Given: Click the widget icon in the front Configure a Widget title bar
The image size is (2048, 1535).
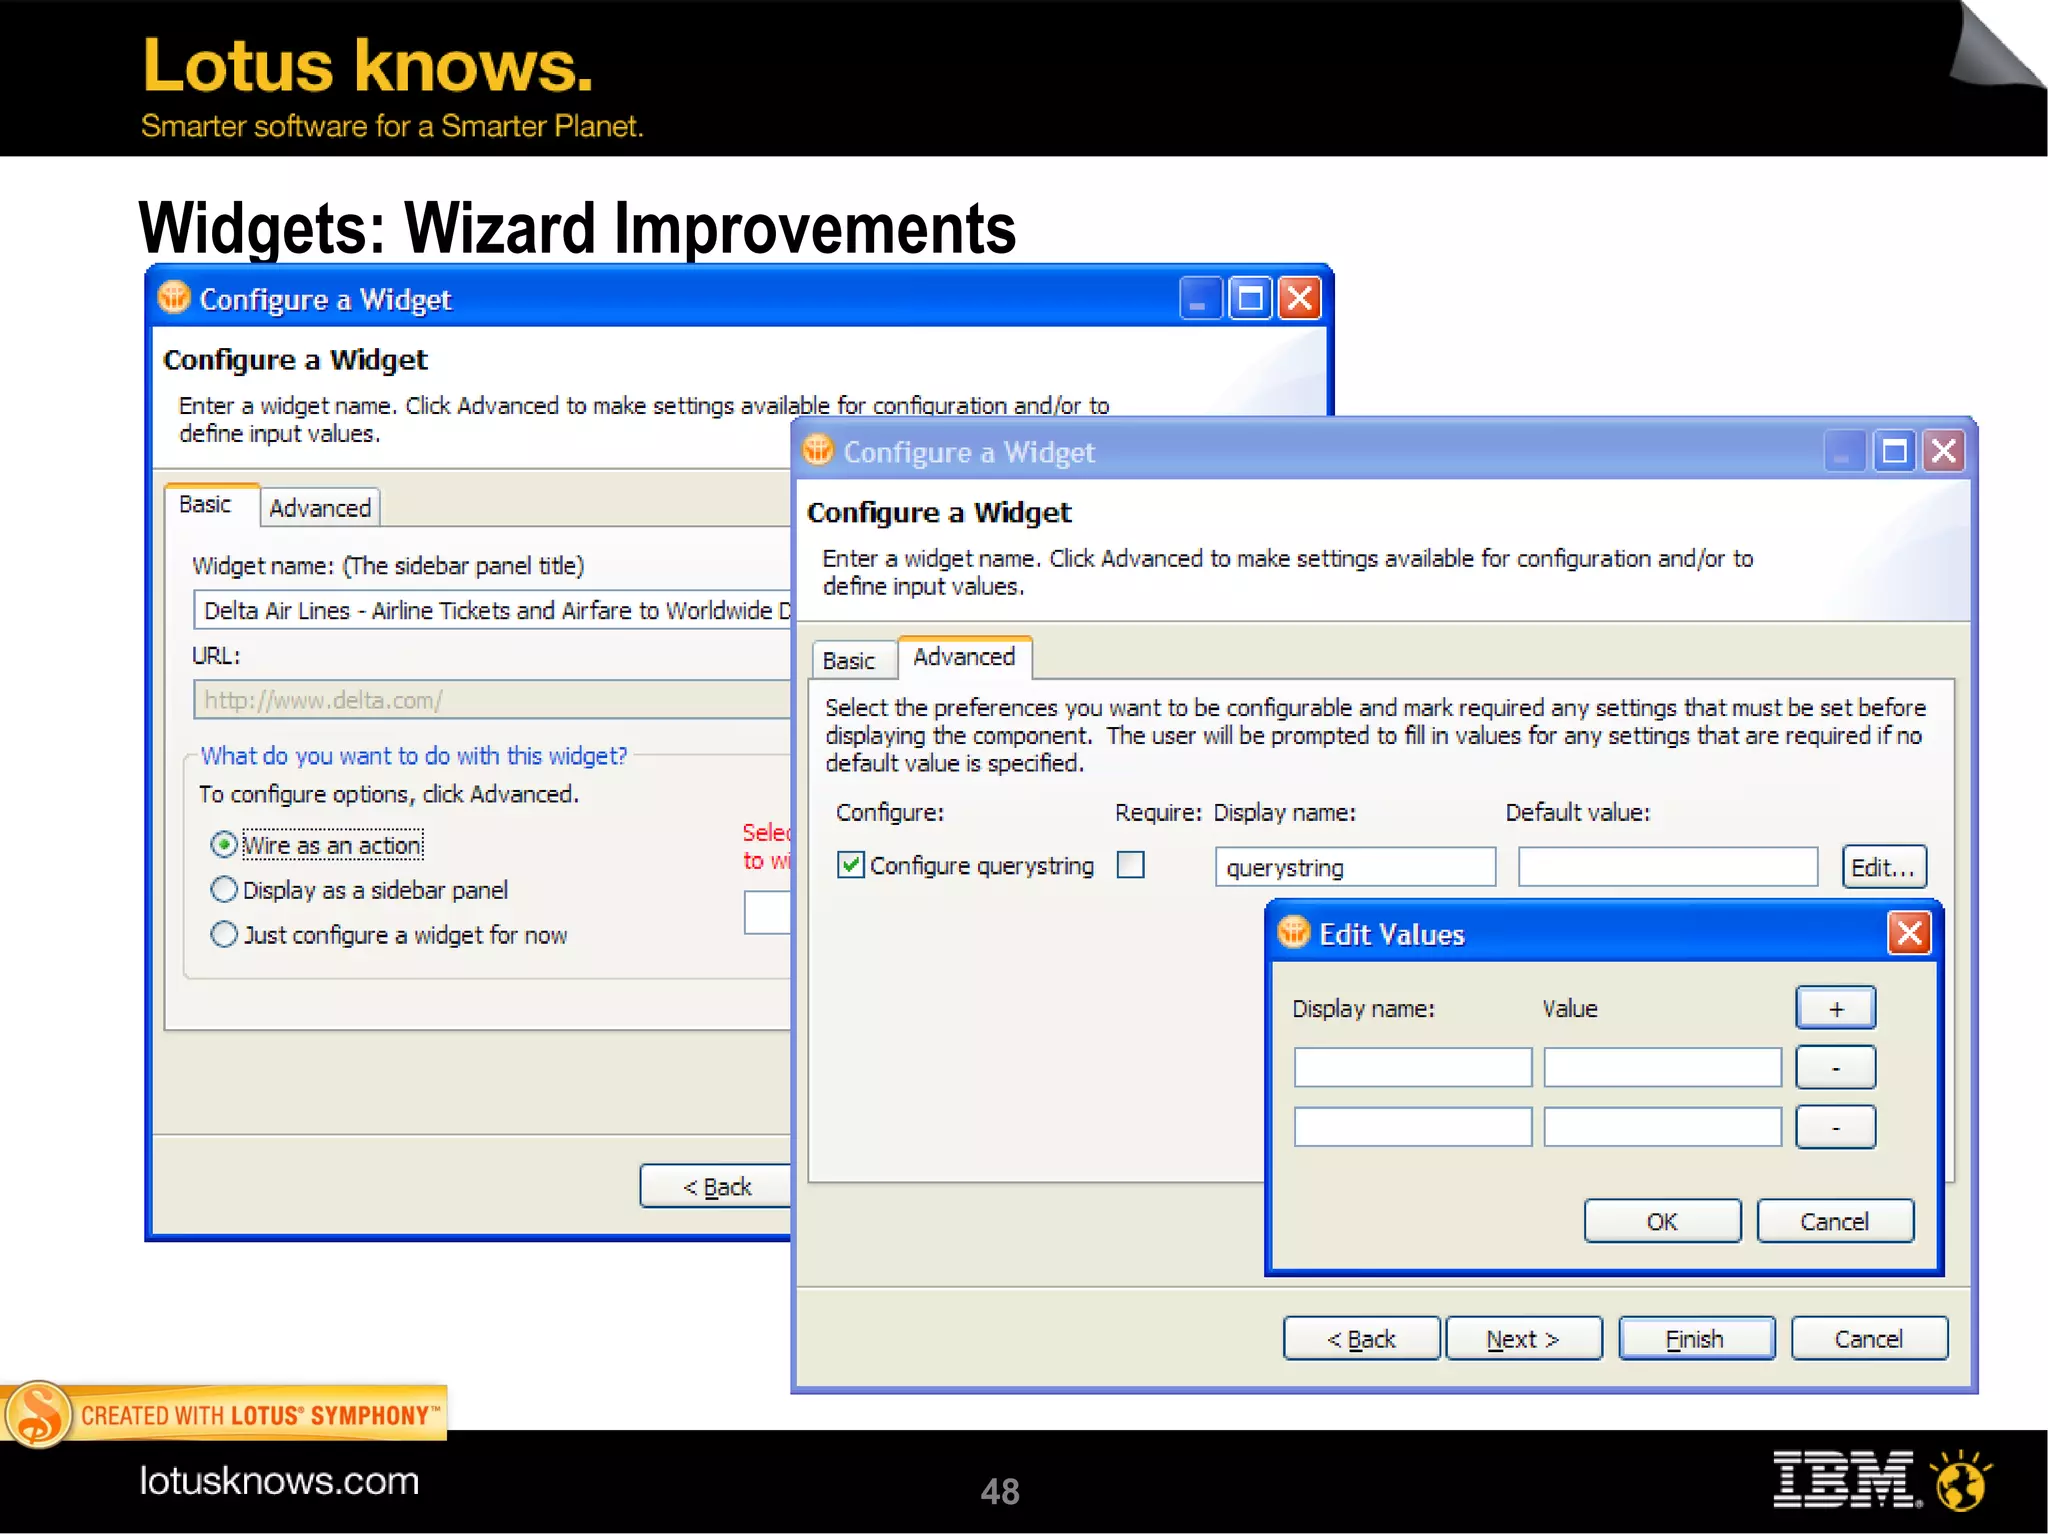Looking at the screenshot, I should coord(818,451).
